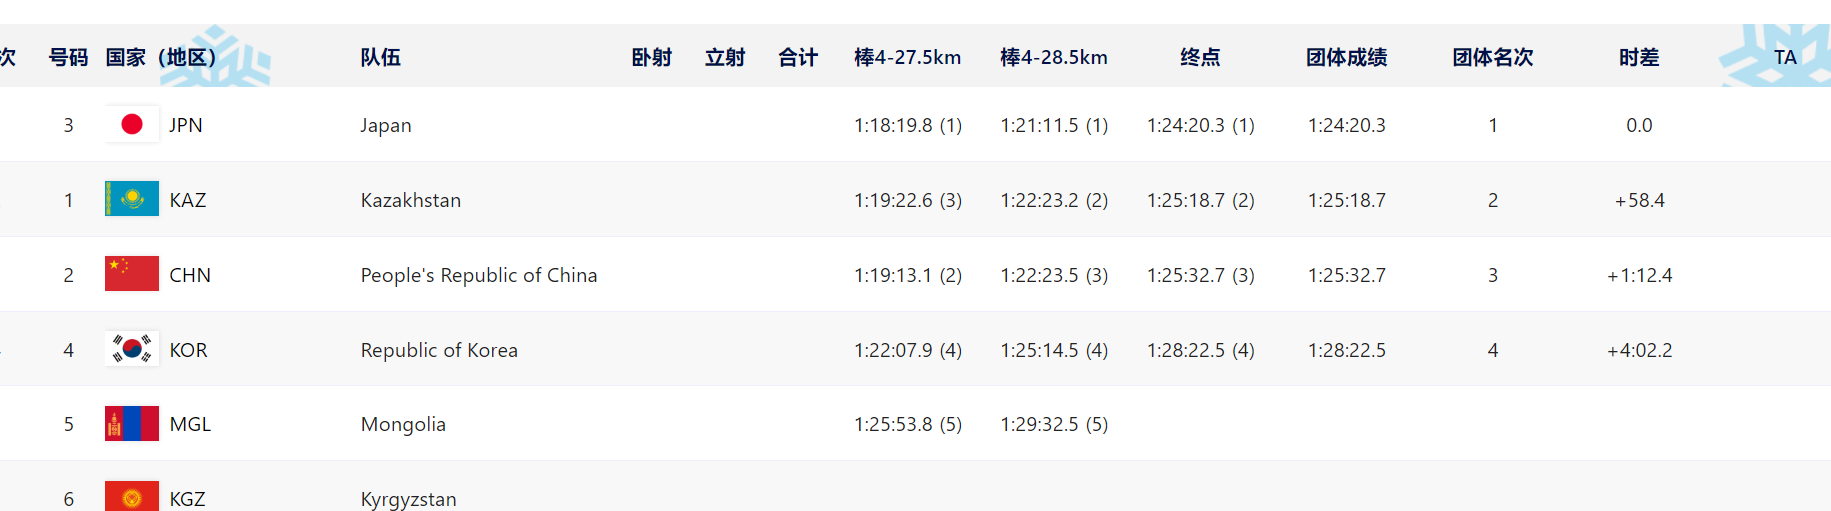This screenshot has width=1831, height=511.
Task: Click the Republic of Korea team name
Action: click(x=439, y=350)
